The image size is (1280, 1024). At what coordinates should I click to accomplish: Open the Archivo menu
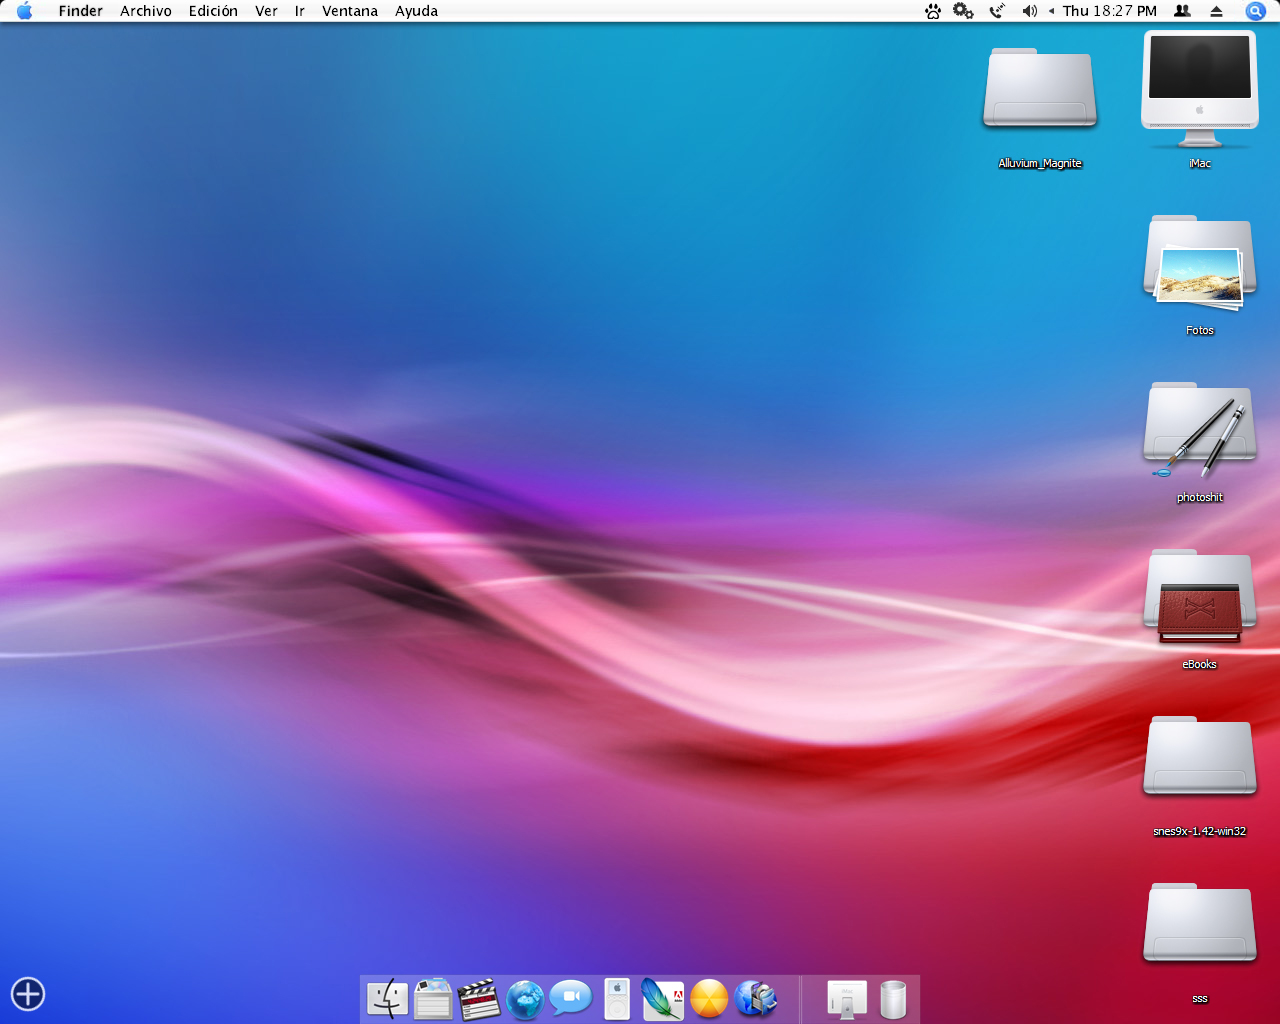(146, 11)
